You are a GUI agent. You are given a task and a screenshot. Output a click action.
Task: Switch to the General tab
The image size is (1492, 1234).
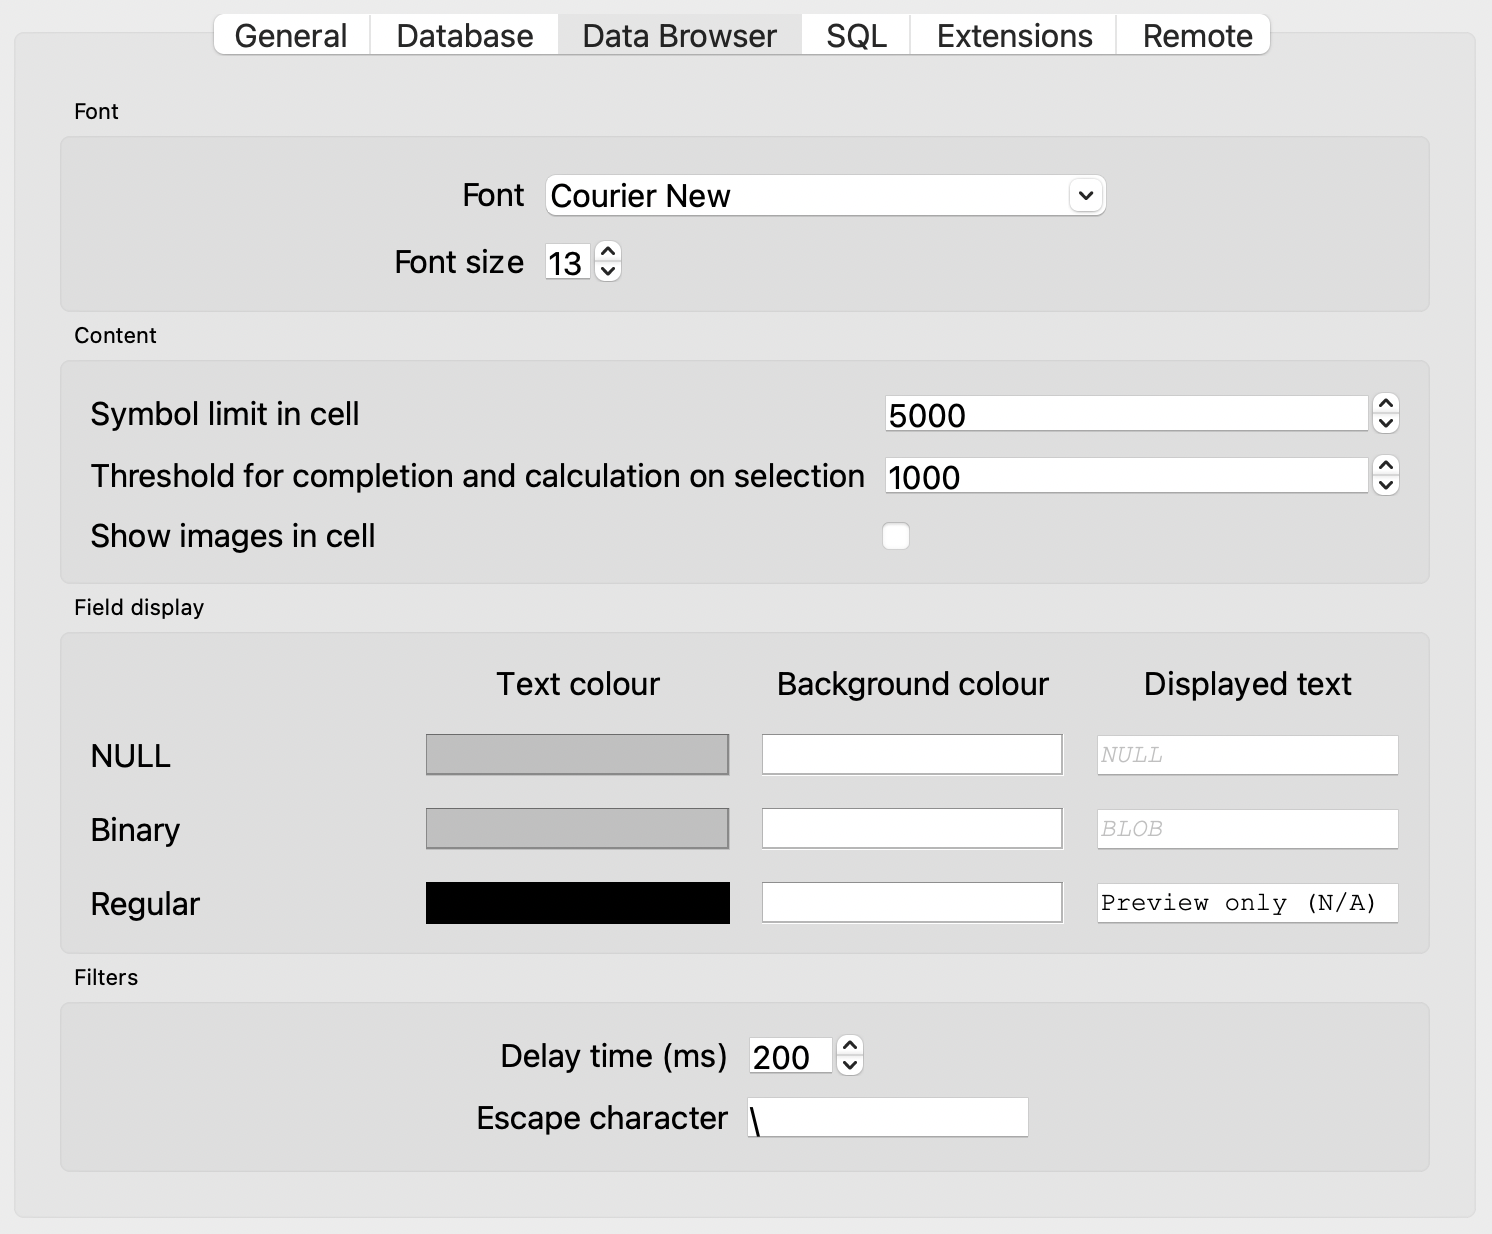(x=290, y=35)
